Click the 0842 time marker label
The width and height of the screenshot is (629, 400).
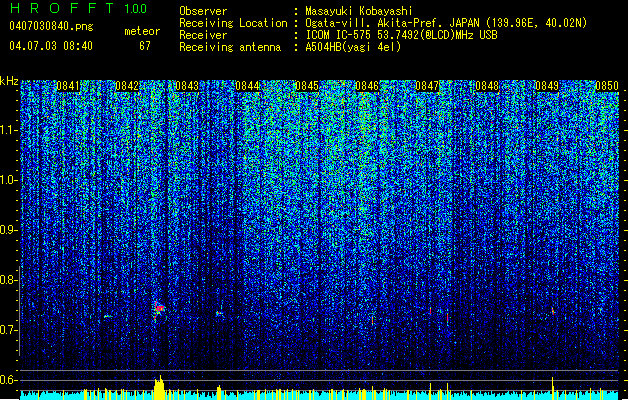click(127, 86)
